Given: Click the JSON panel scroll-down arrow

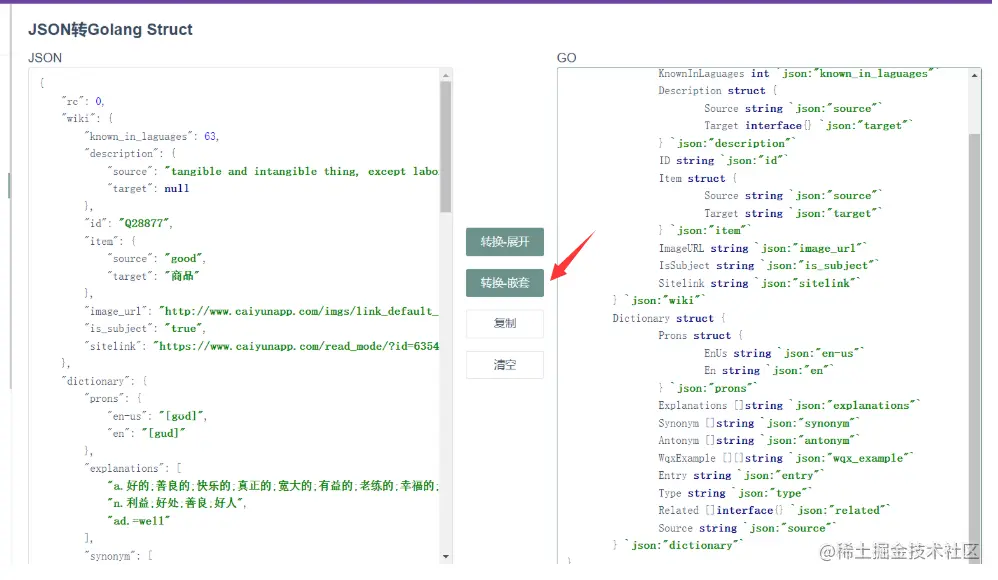Looking at the screenshot, I should pyautogui.click(x=446, y=556).
